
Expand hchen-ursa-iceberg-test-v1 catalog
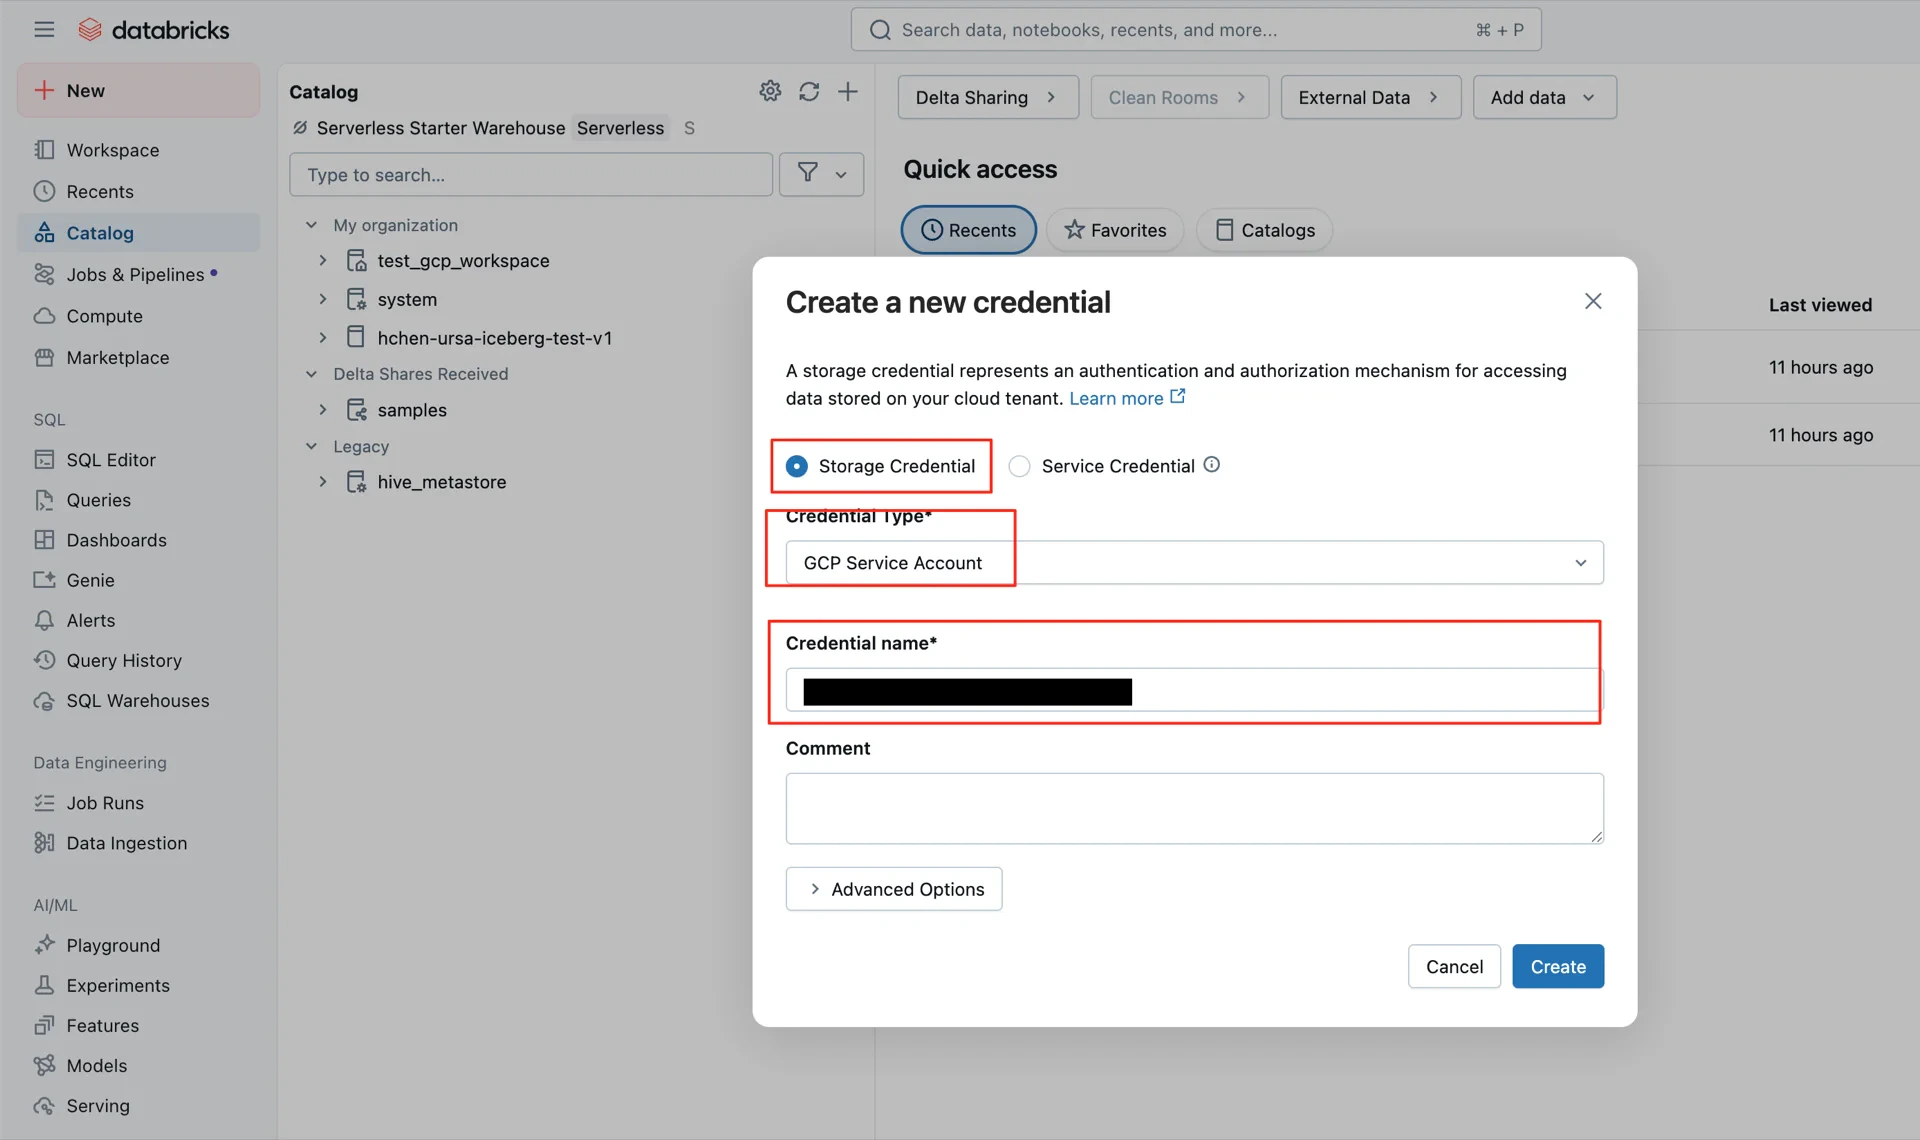pos(323,338)
